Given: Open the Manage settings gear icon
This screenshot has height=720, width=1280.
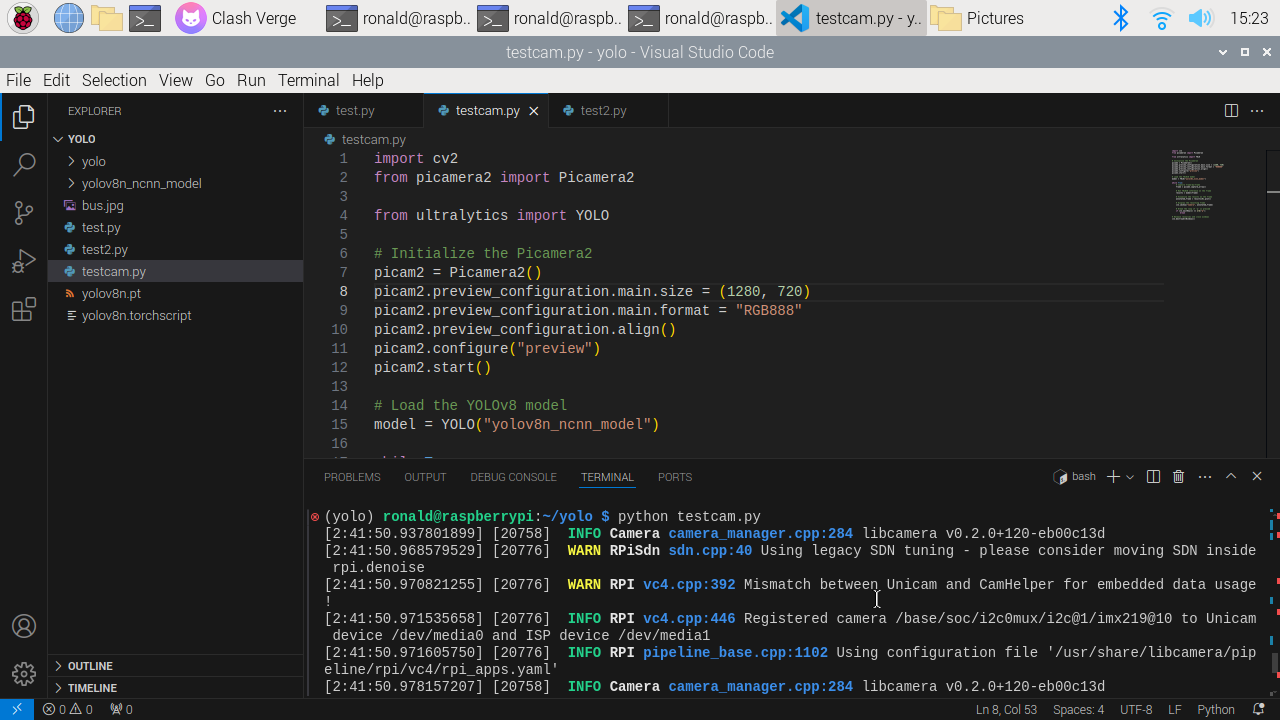Looking at the screenshot, I should [x=24, y=673].
